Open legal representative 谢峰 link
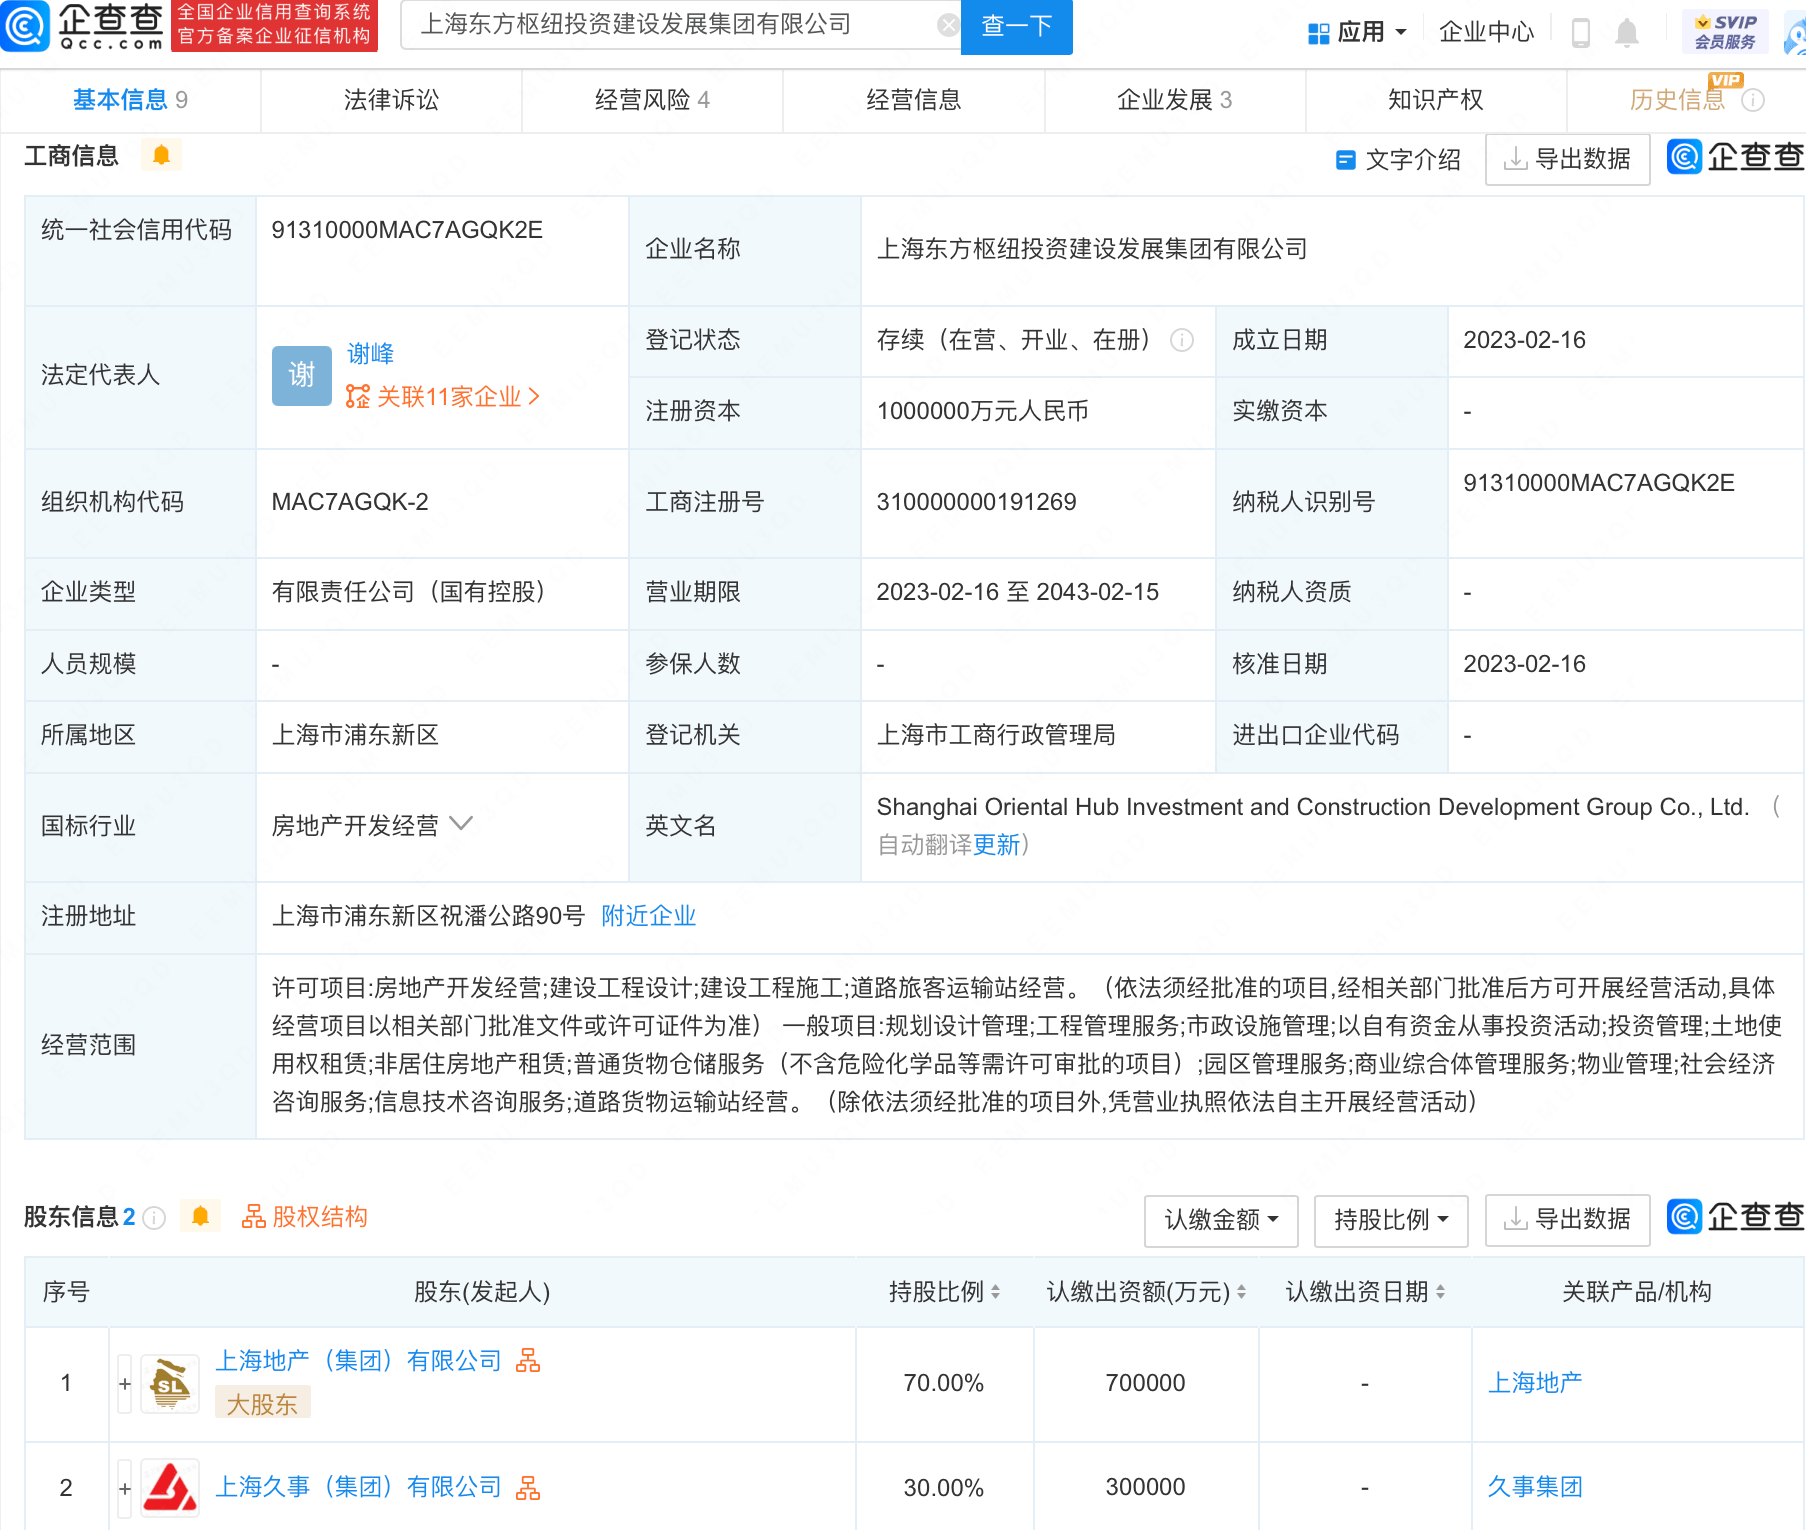Viewport: 1806px width, 1530px height. point(370,354)
